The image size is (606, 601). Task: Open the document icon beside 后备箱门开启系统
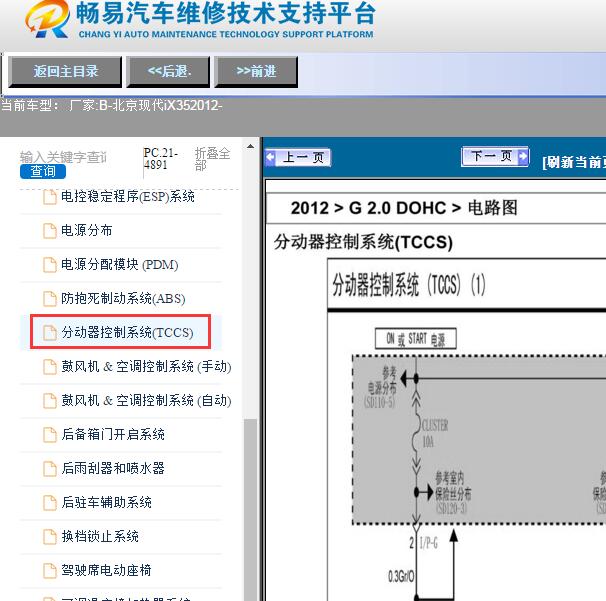tap(49, 435)
